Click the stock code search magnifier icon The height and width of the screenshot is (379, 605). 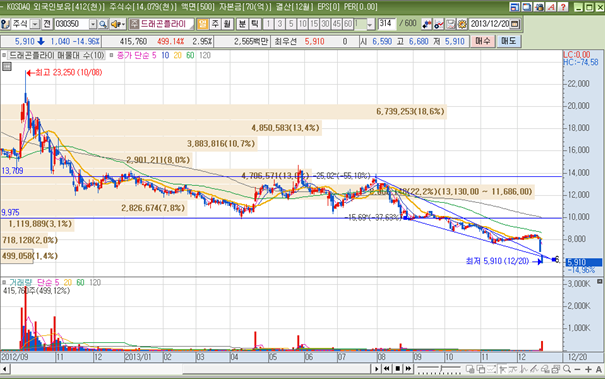point(103,24)
